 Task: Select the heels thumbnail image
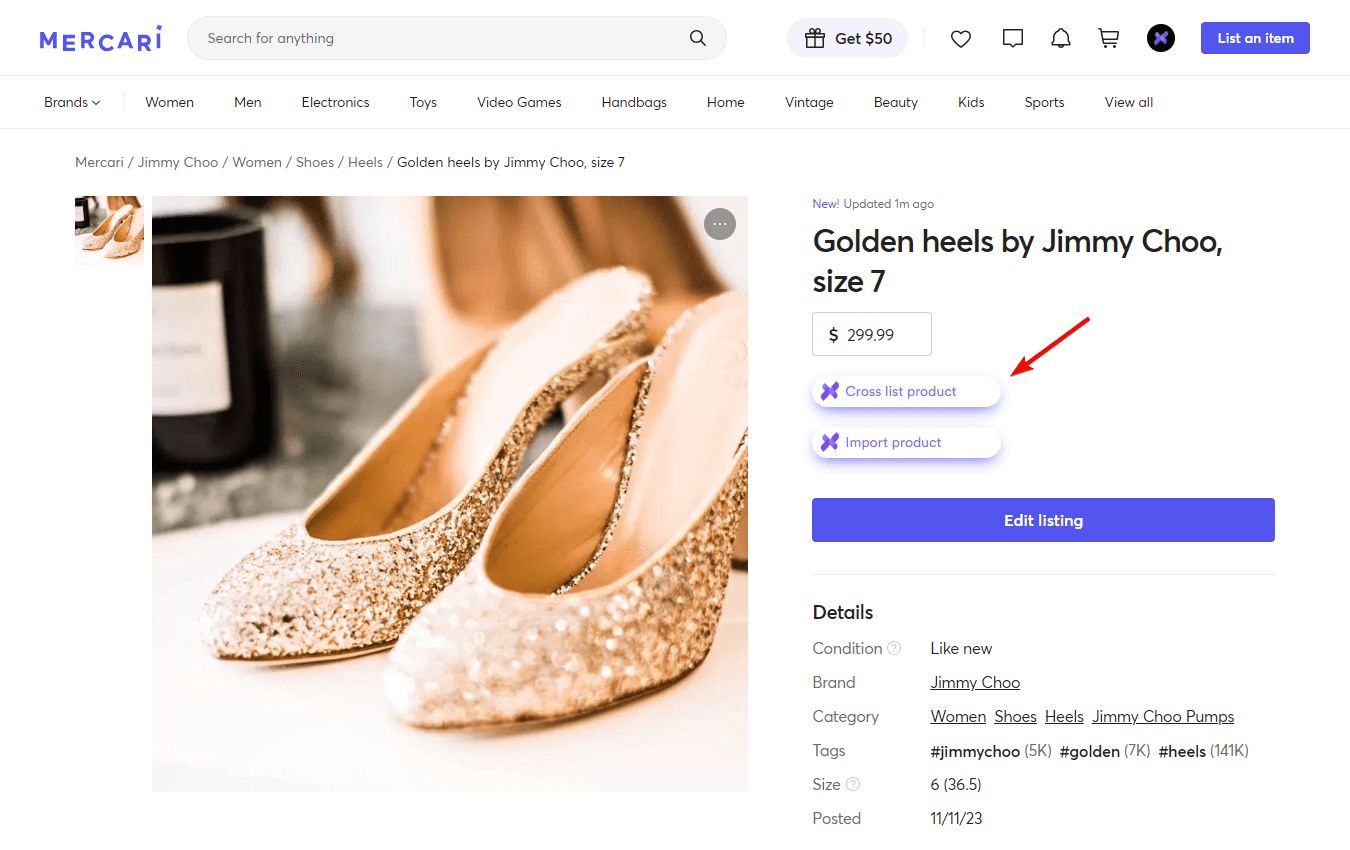coord(109,230)
